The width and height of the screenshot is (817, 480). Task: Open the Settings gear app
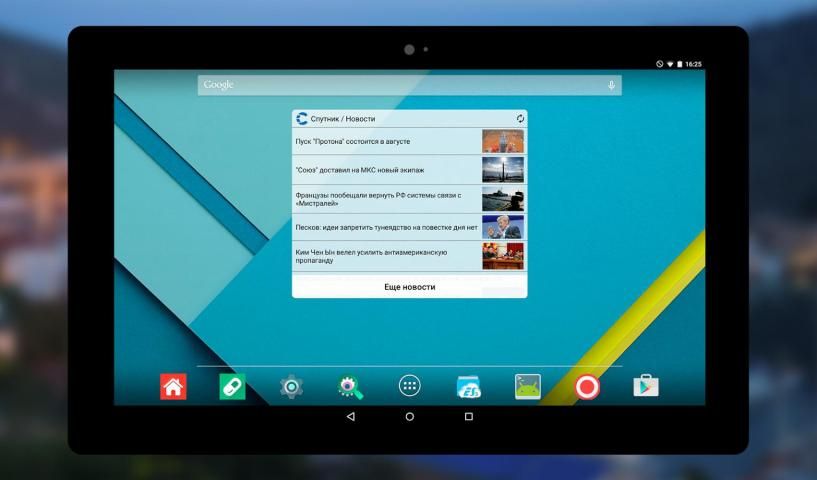click(291, 387)
